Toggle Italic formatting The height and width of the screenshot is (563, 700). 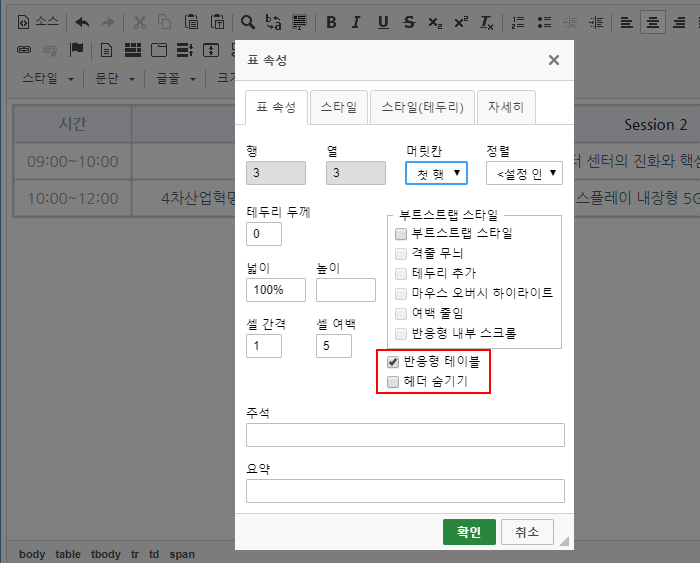[356, 22]
